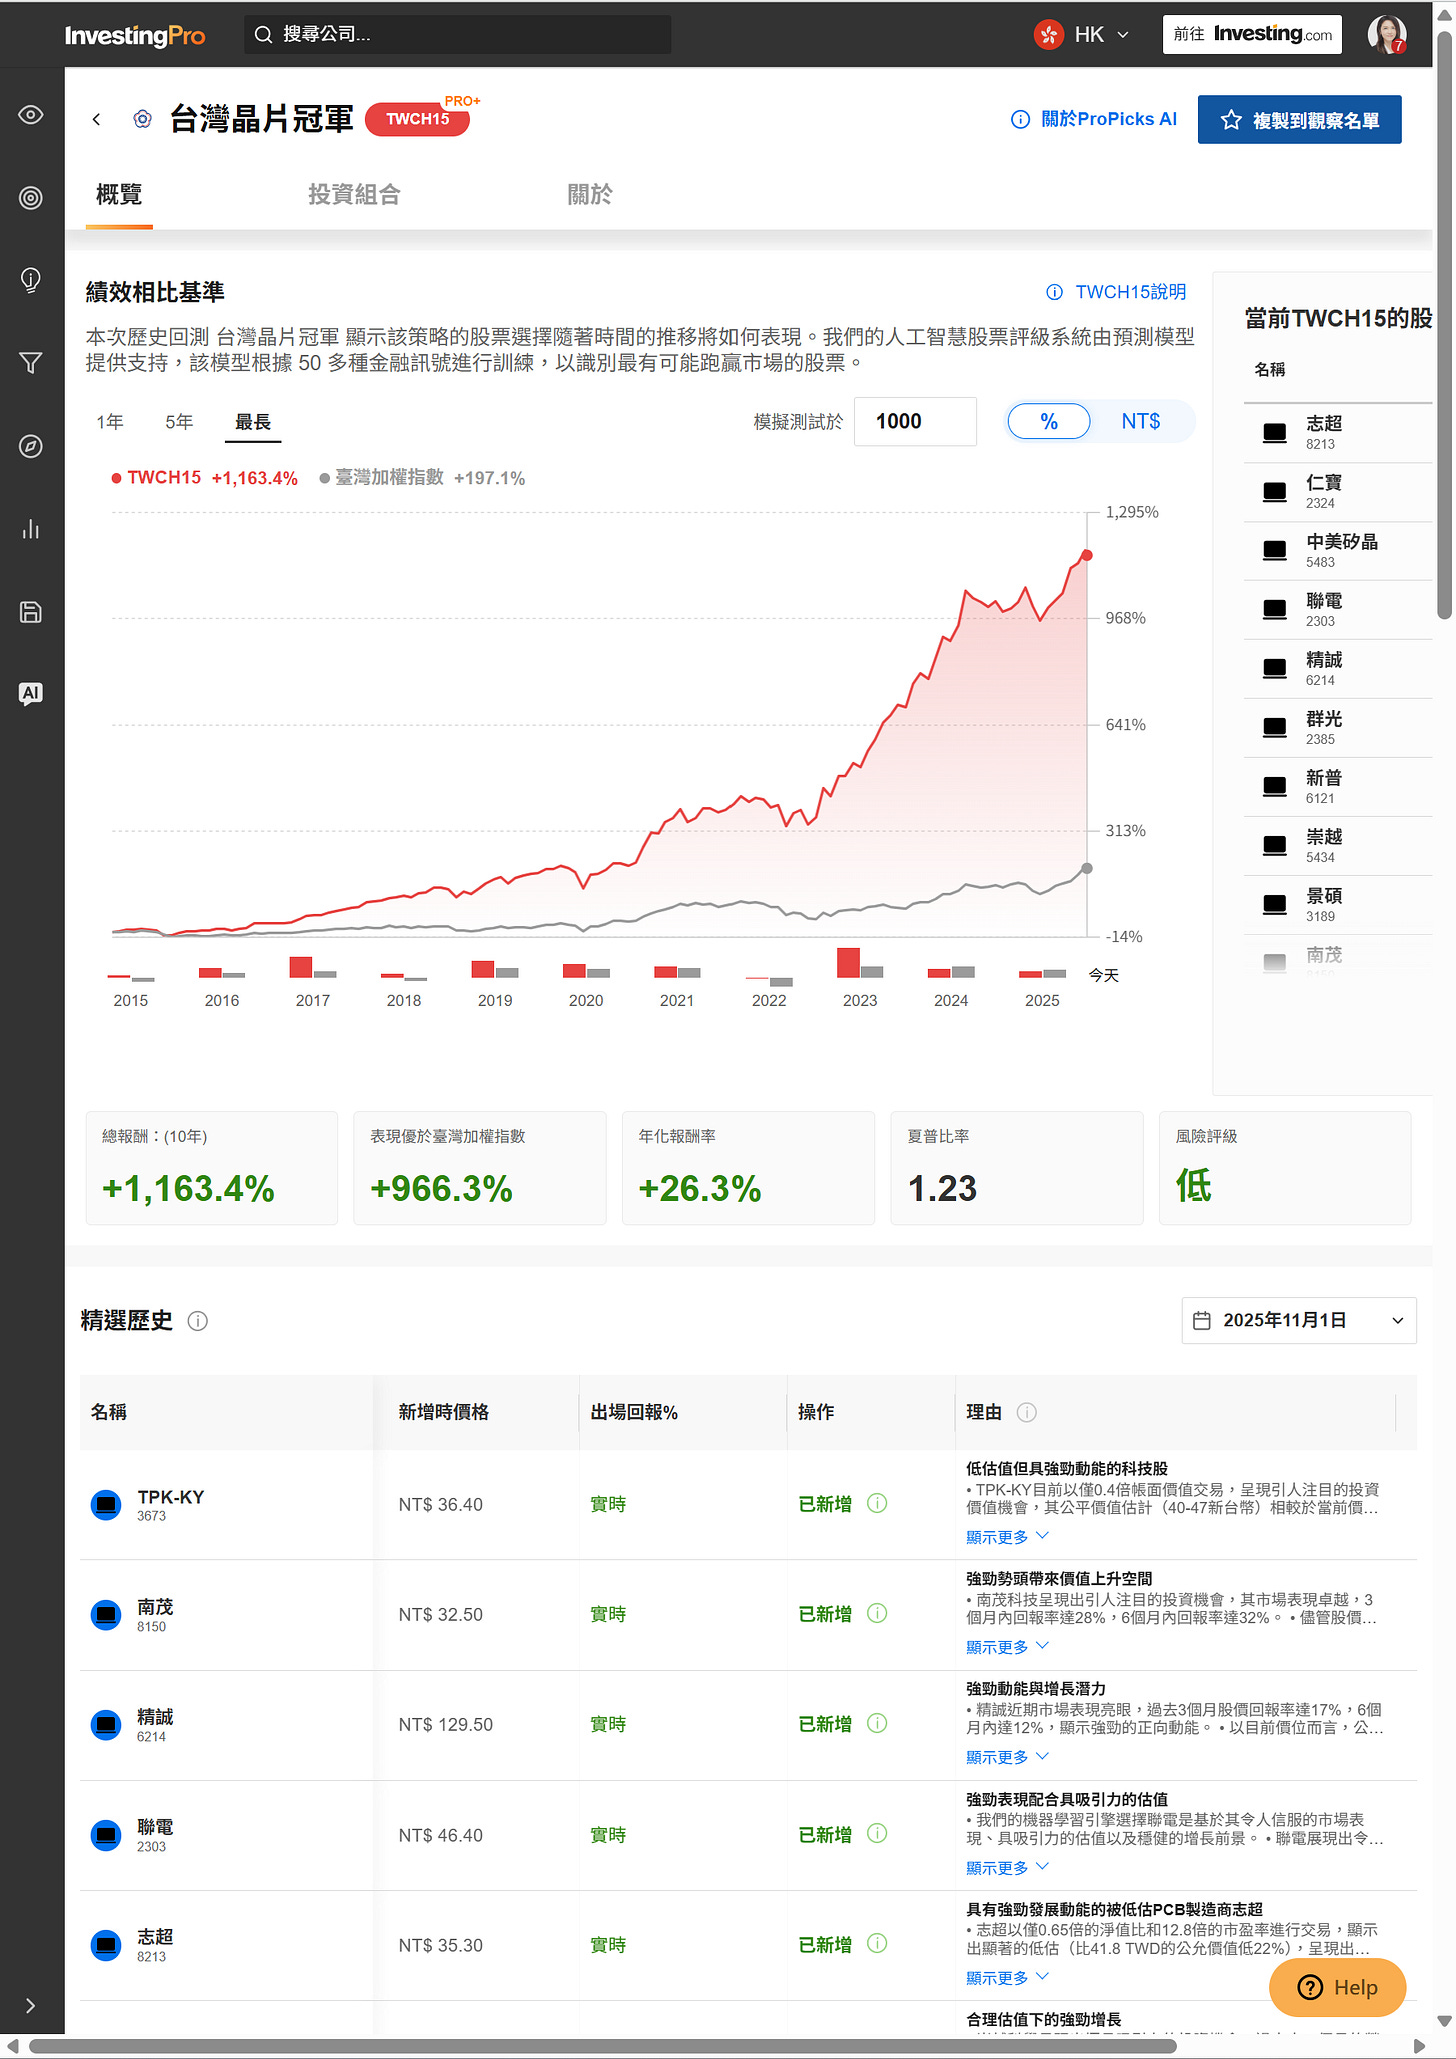This screenshot has width=1456, height=2059.
Task: Open the watchlist eye icon in sidebar
Action: point(31,115)
